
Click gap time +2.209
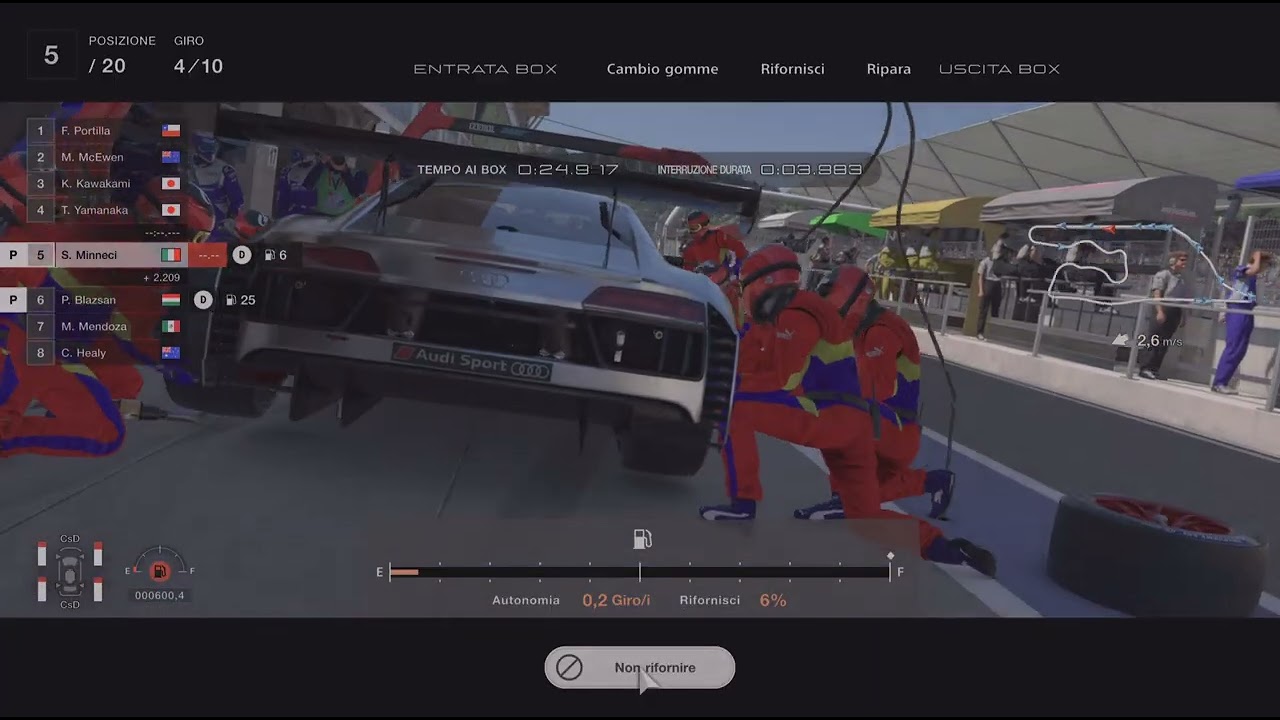(162, 277)
